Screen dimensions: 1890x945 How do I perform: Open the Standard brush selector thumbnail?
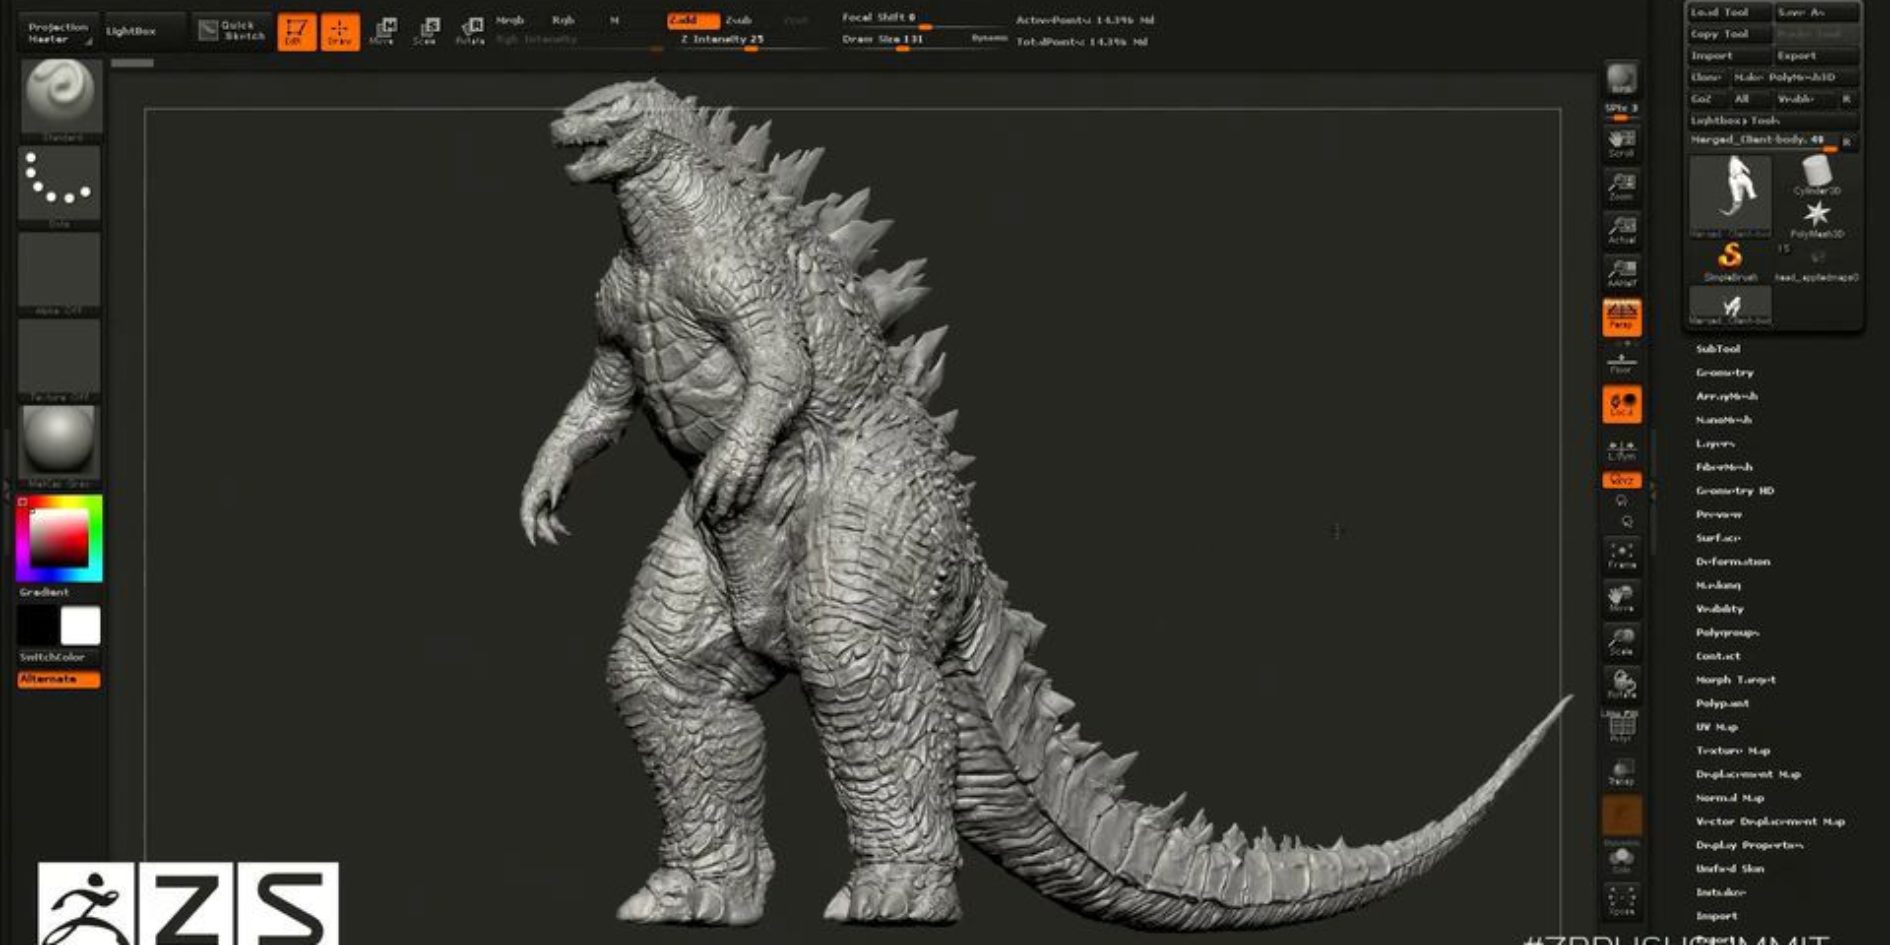(x=61, y=96)
